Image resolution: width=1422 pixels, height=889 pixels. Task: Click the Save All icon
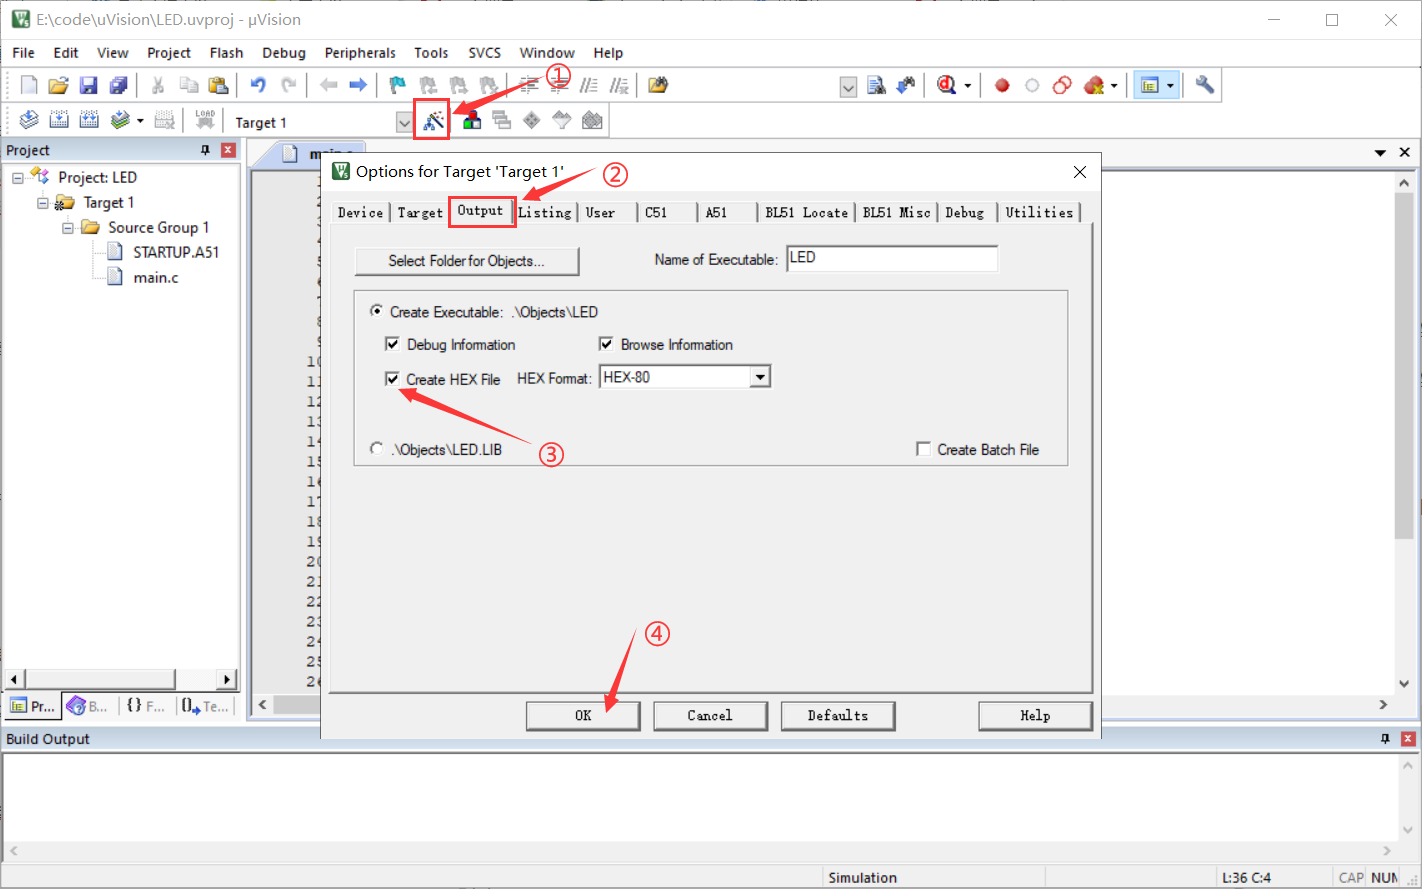coord(118,85)
